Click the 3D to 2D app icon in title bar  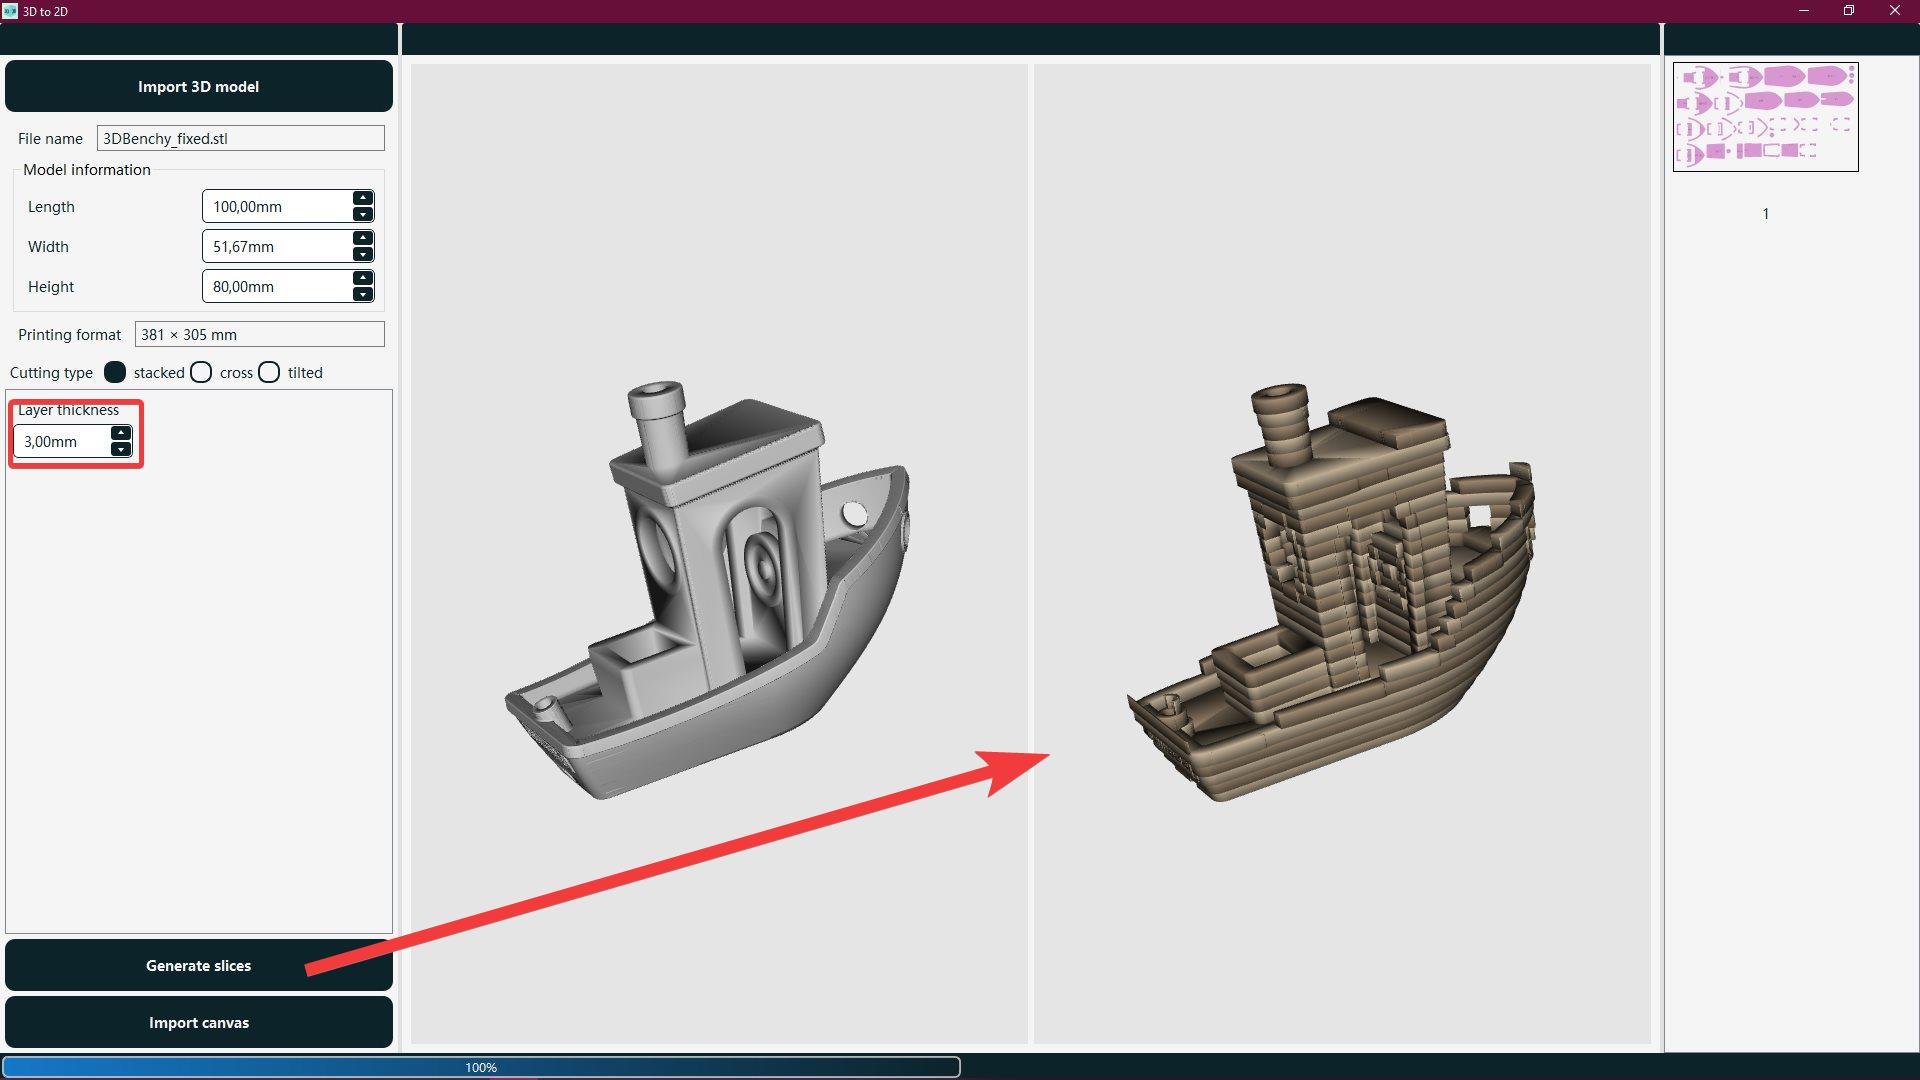[10, 11]
